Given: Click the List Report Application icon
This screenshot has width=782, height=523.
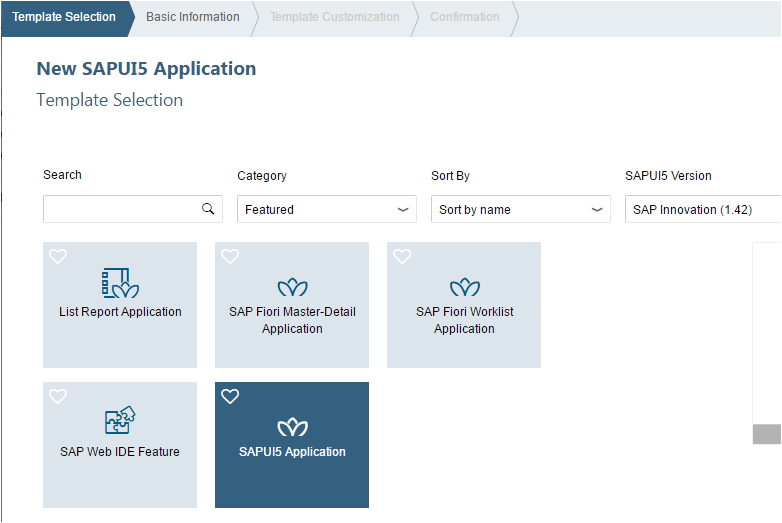Looking at the screenshot, I should 120,283.
